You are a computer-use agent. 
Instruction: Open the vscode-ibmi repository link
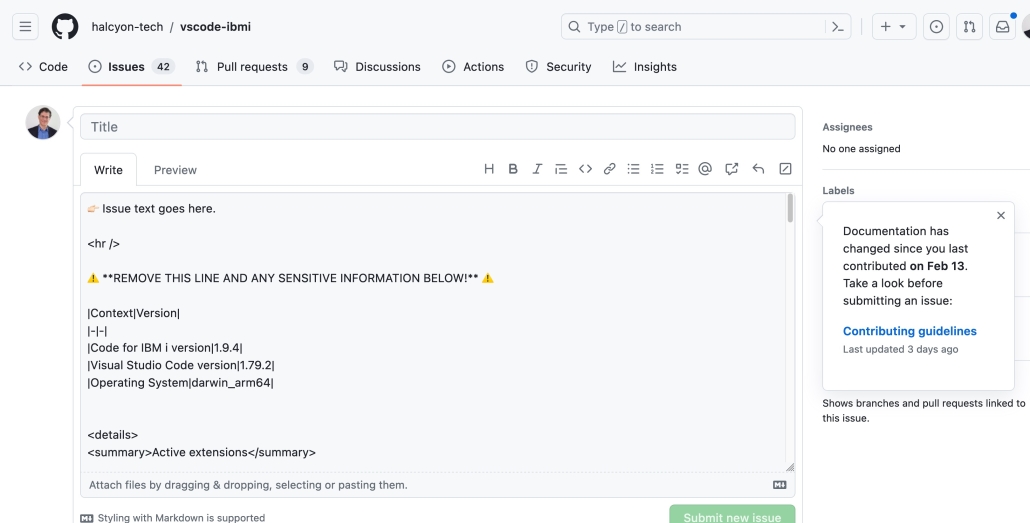[x=215, y=27]
